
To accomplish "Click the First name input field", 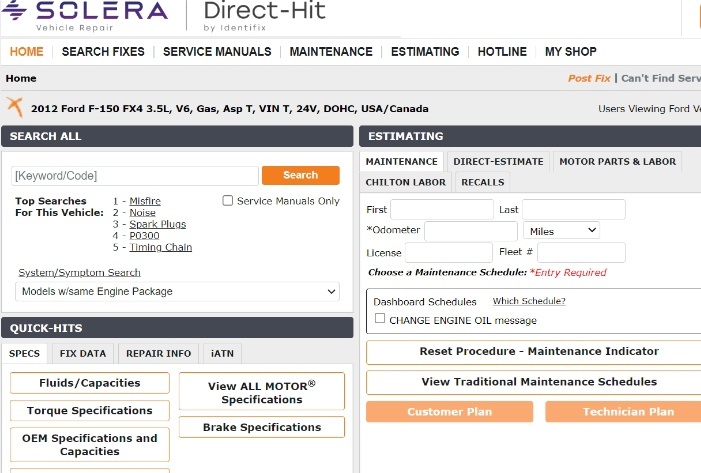I will [x=442, y=209].
